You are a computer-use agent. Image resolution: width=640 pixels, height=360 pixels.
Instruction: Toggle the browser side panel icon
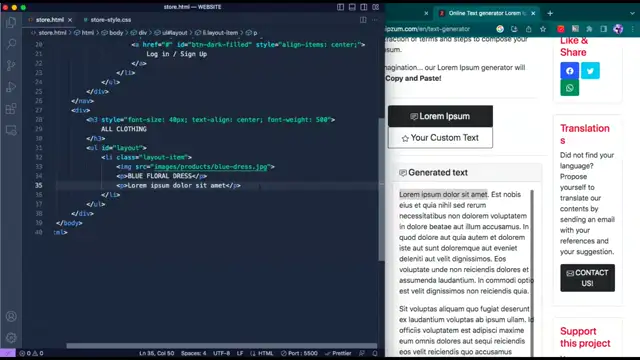click(604, 29)
